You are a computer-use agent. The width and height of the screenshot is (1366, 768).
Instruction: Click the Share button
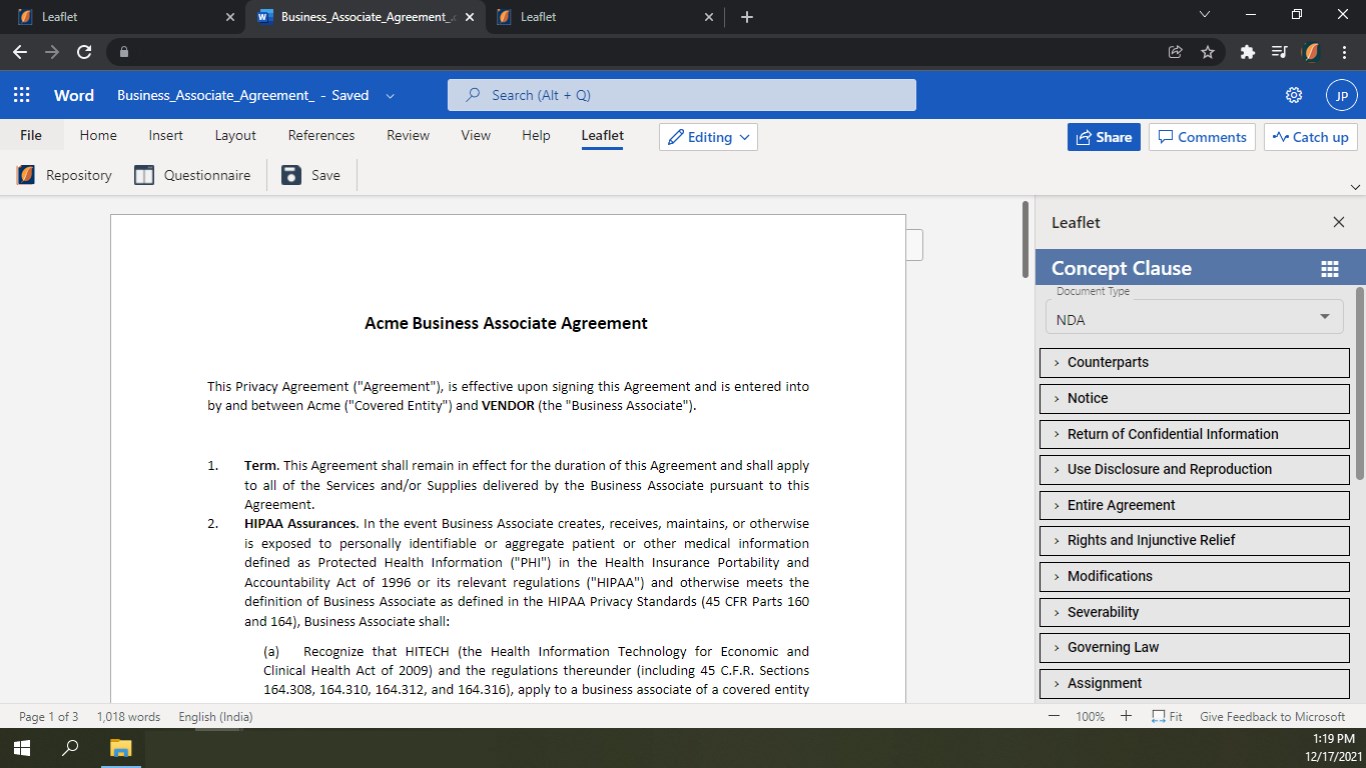point(1103,137)
